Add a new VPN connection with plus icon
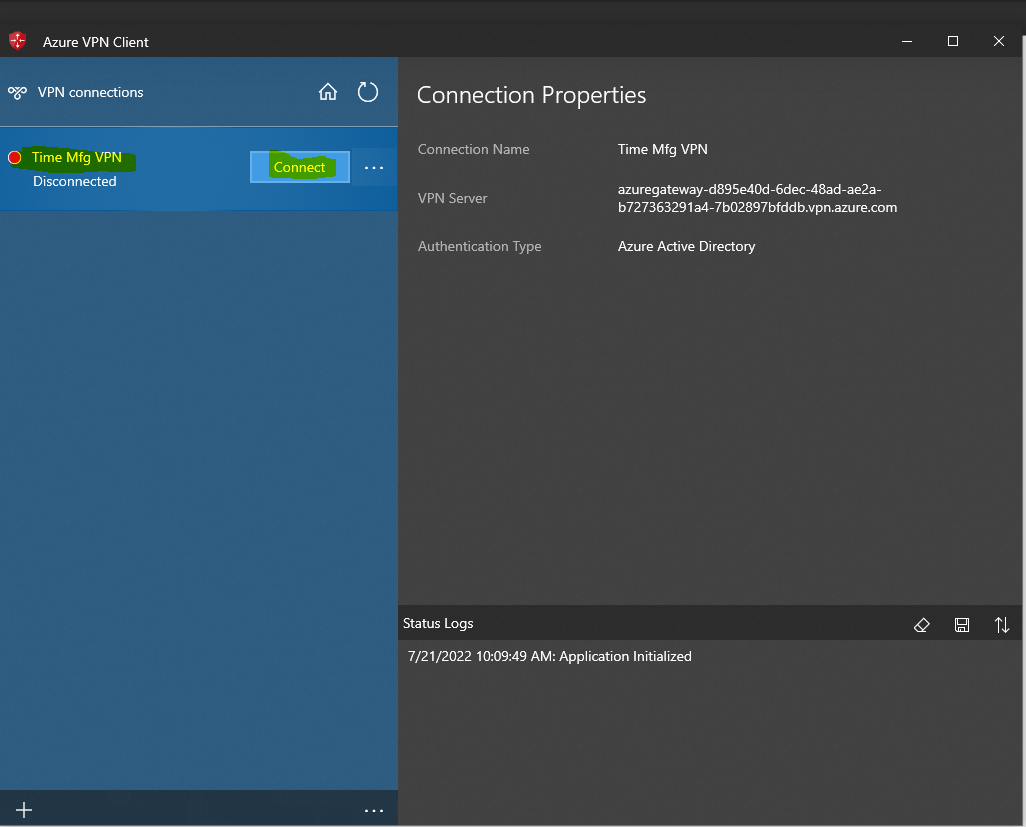 [24, 810]
